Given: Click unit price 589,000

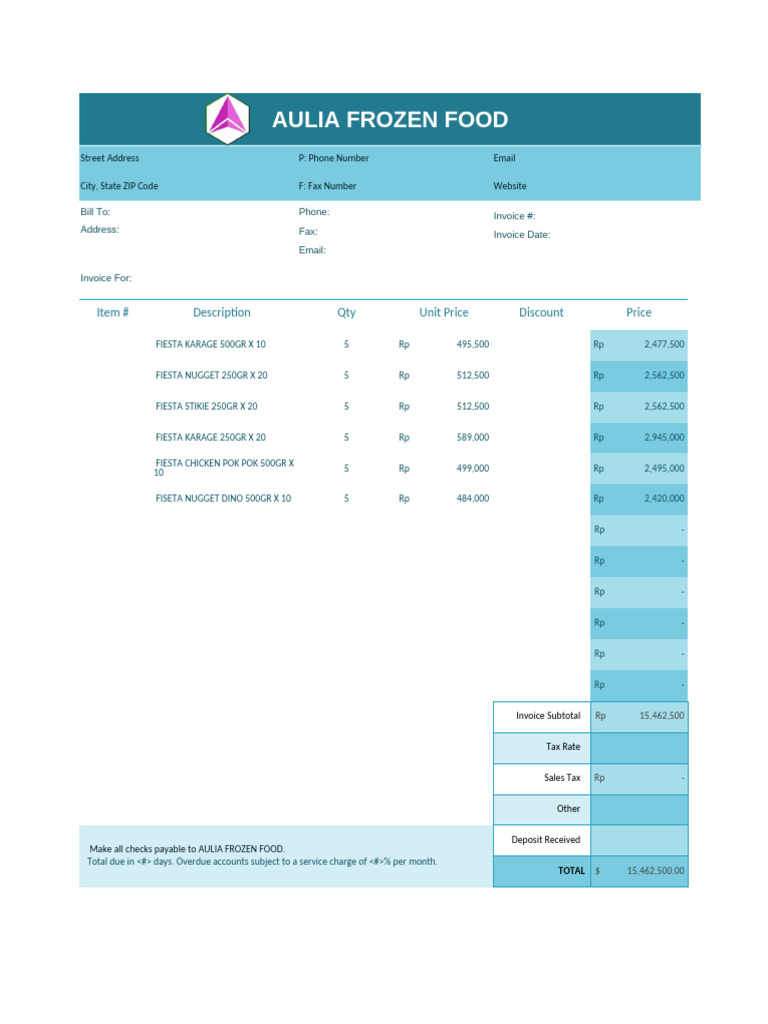Looking at the screenshot, I should click(x=473, y=438).
